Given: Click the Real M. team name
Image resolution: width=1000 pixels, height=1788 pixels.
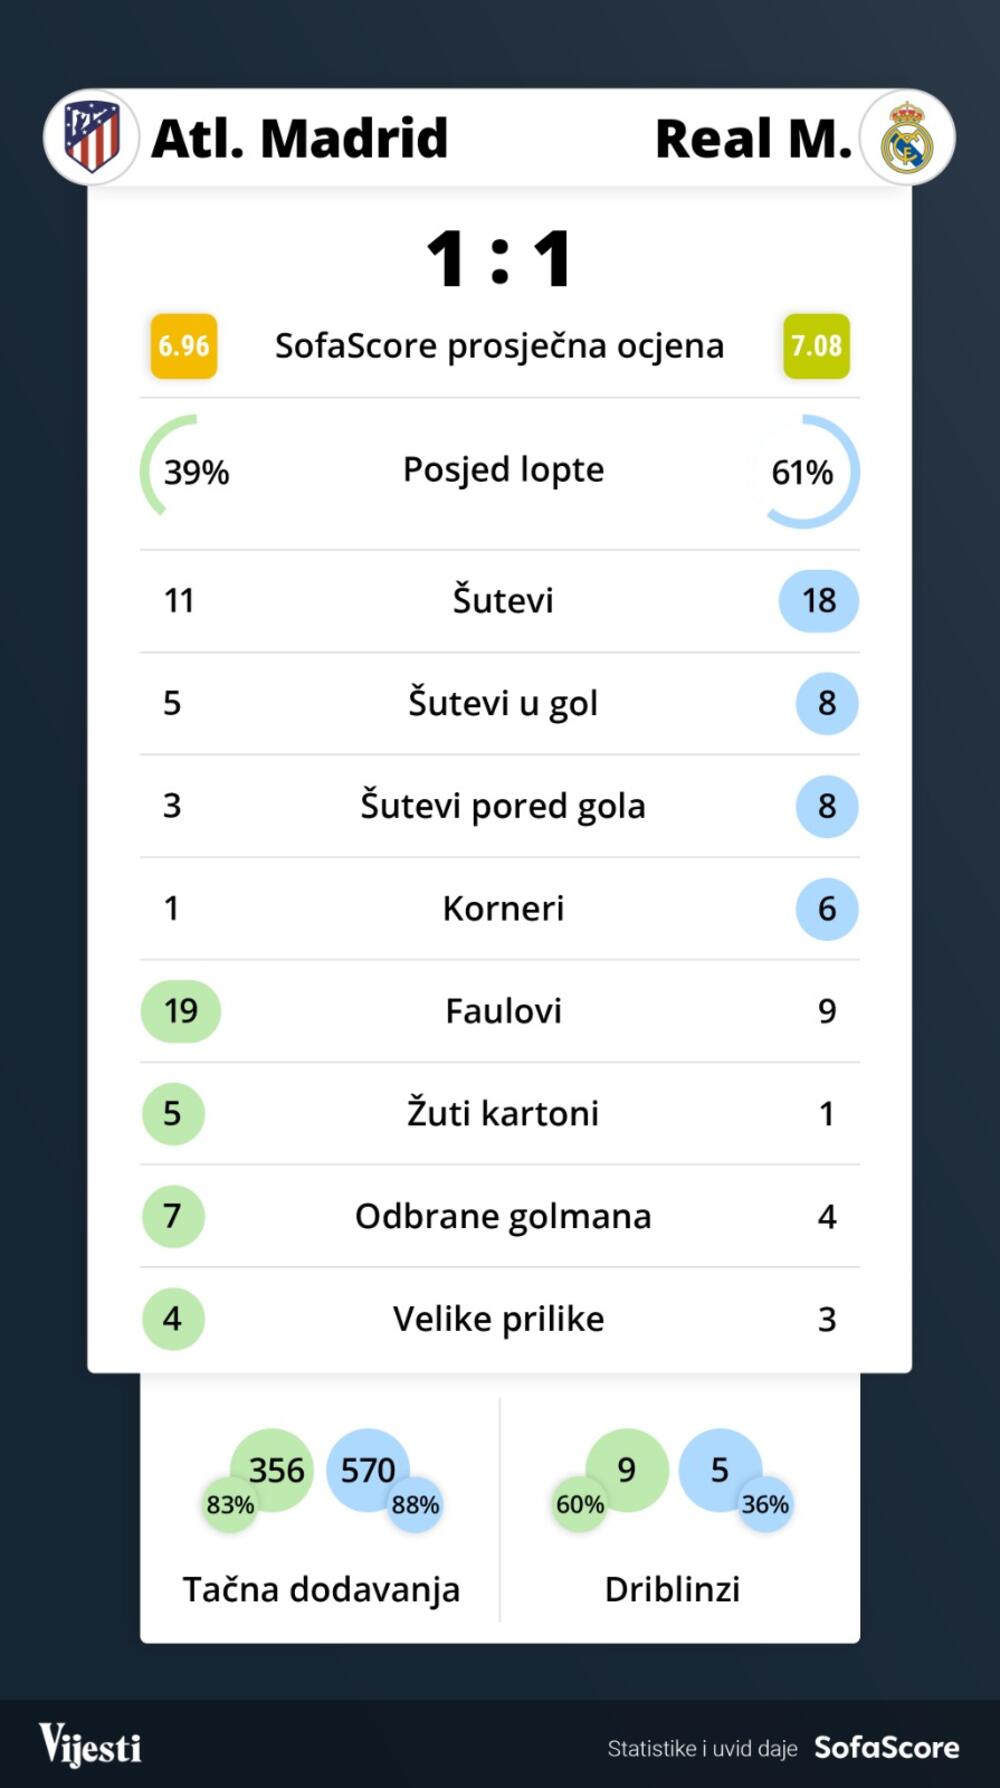Looking at the screenshot, I should [x=752, y=138].
